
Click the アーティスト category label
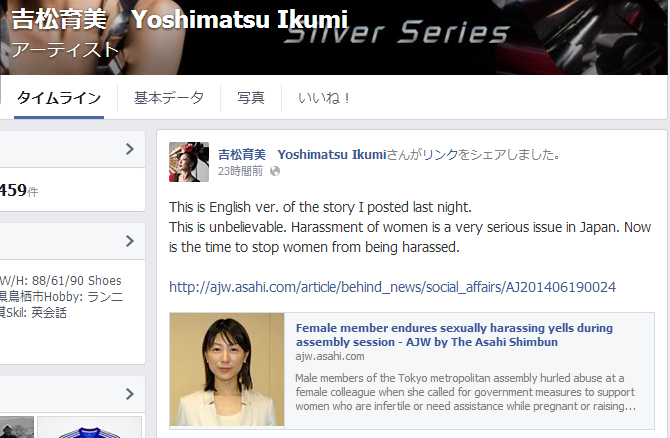point(65,50)
